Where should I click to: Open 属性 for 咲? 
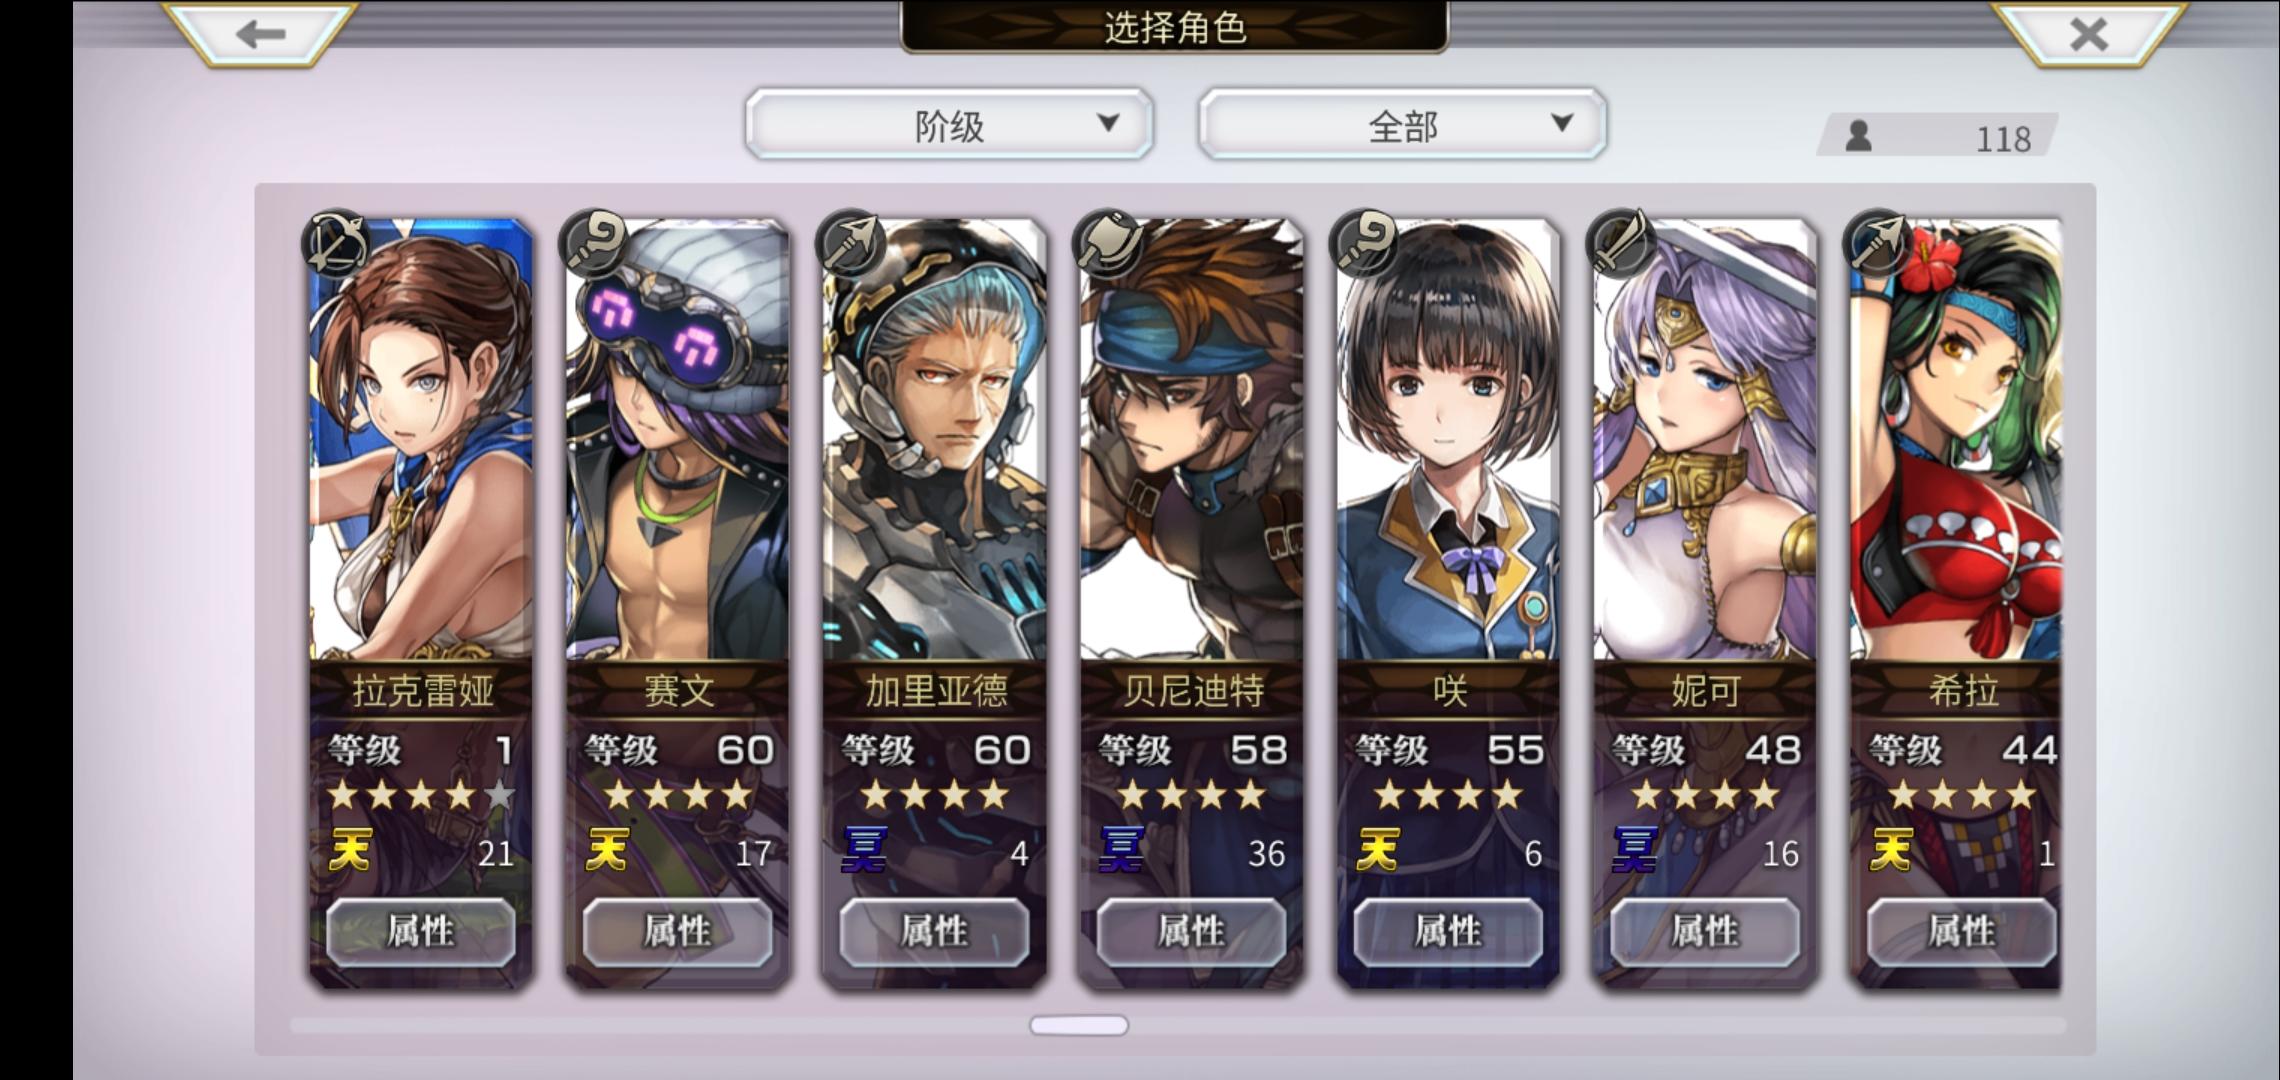click(1448, 932)
